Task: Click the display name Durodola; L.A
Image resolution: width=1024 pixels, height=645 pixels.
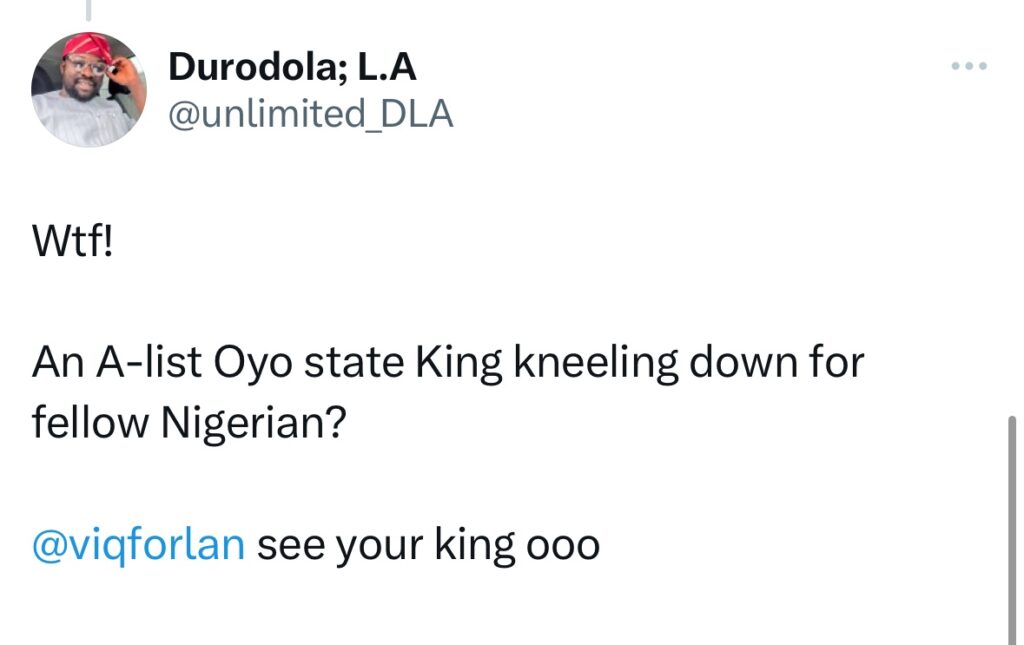Action: pyautogui.click(x=292, y=67)
